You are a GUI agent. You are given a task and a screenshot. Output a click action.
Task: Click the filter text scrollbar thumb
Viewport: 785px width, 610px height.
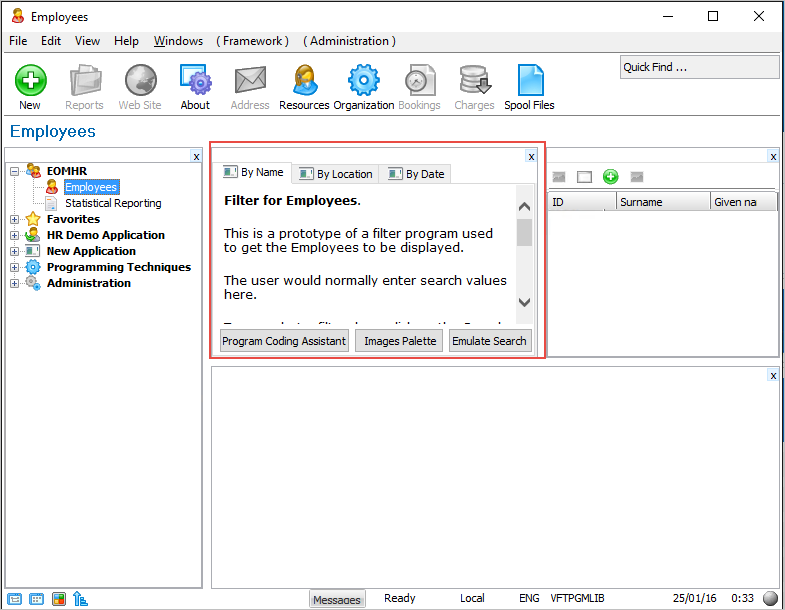click(x=524, y=232)
